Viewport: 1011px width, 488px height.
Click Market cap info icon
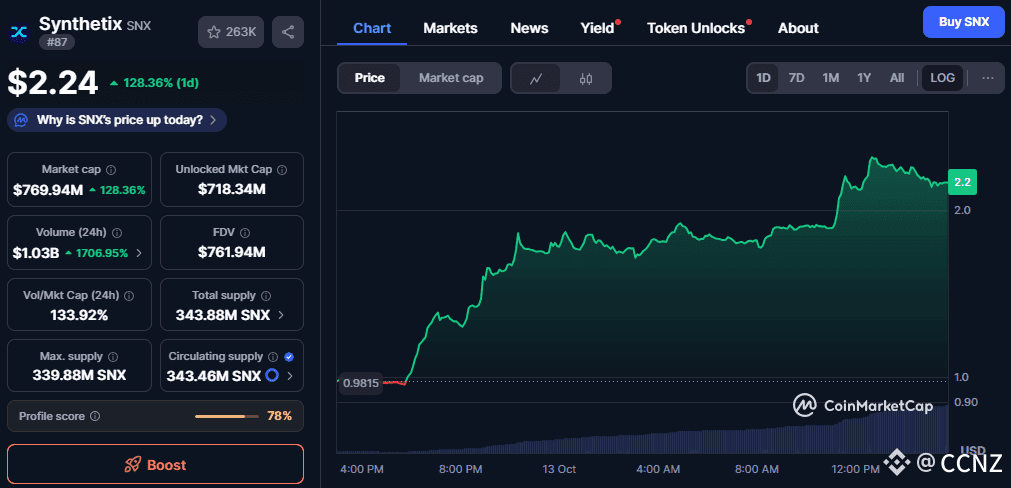point(111,170)
